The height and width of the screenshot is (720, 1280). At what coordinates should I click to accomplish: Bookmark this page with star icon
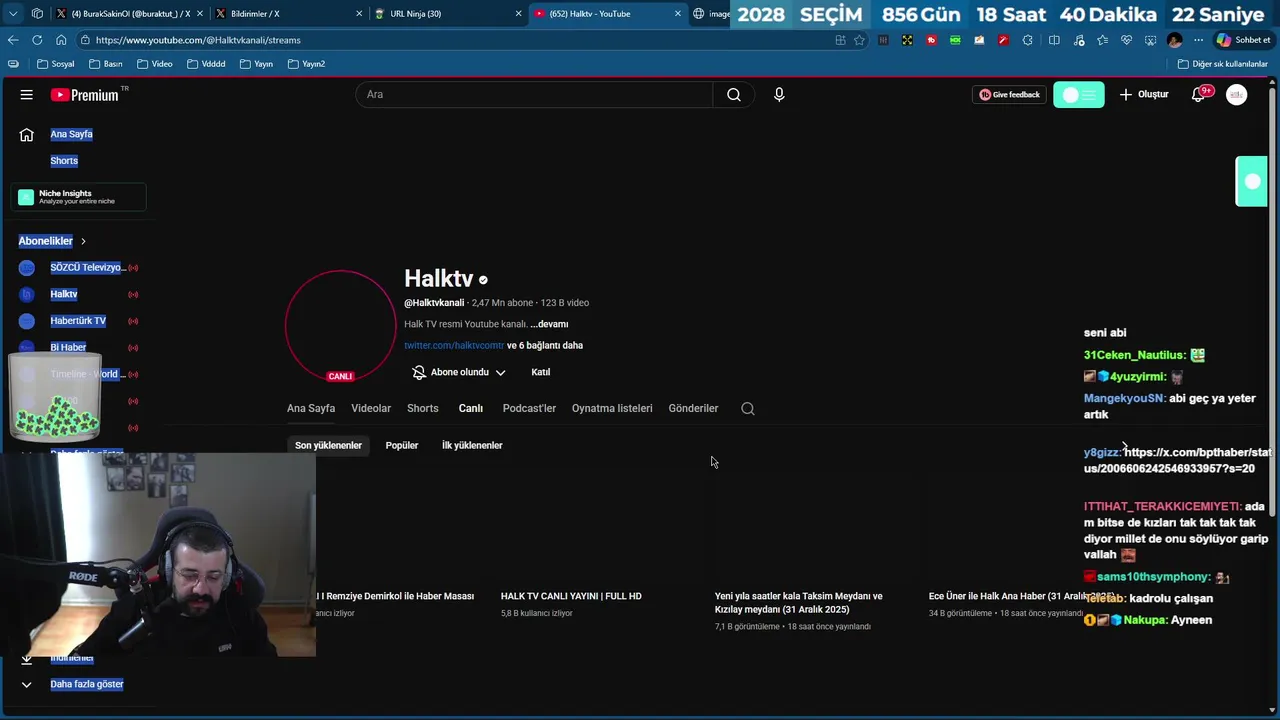click(859, 40)
